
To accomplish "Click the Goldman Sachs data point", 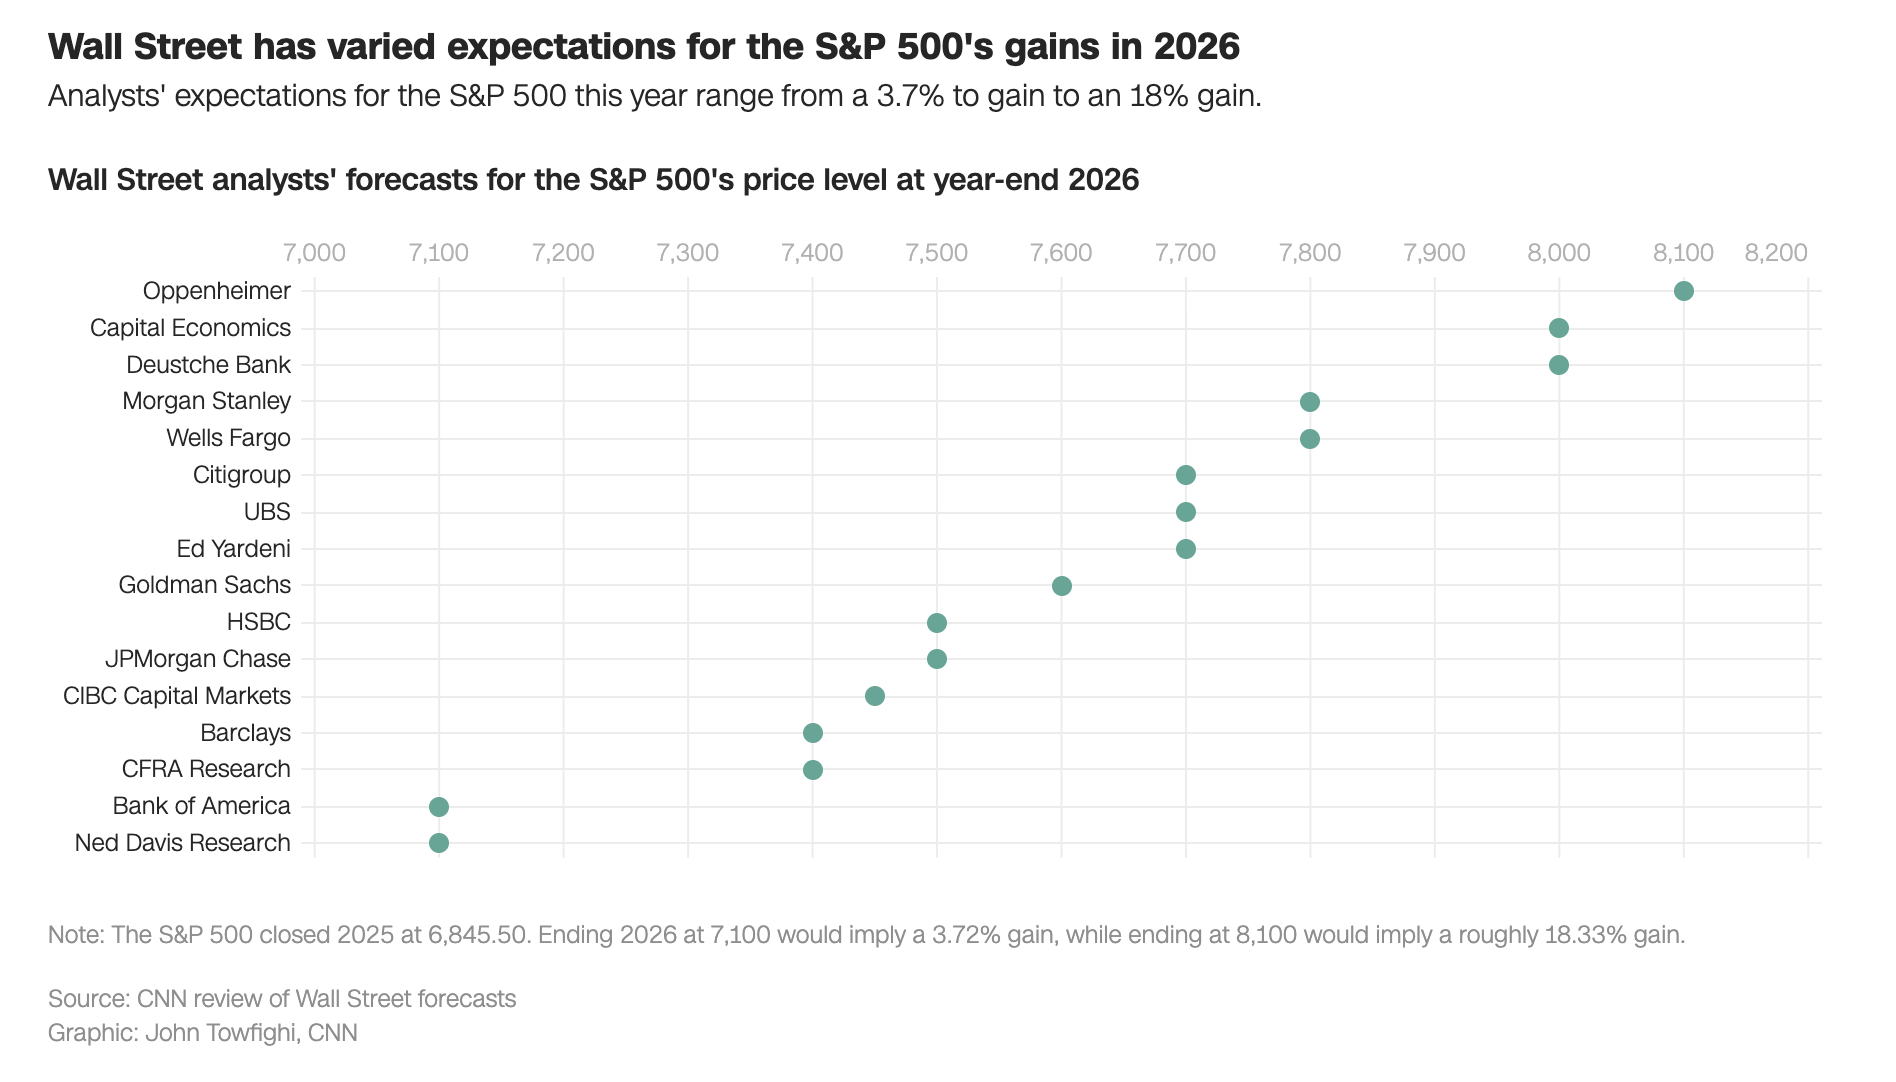I will 1061,586.
